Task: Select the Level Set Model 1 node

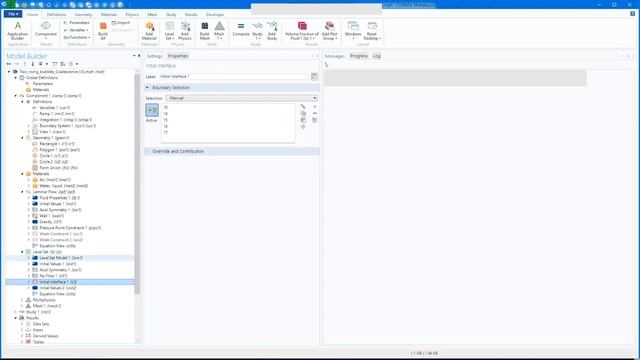Action: coord(58,258)
